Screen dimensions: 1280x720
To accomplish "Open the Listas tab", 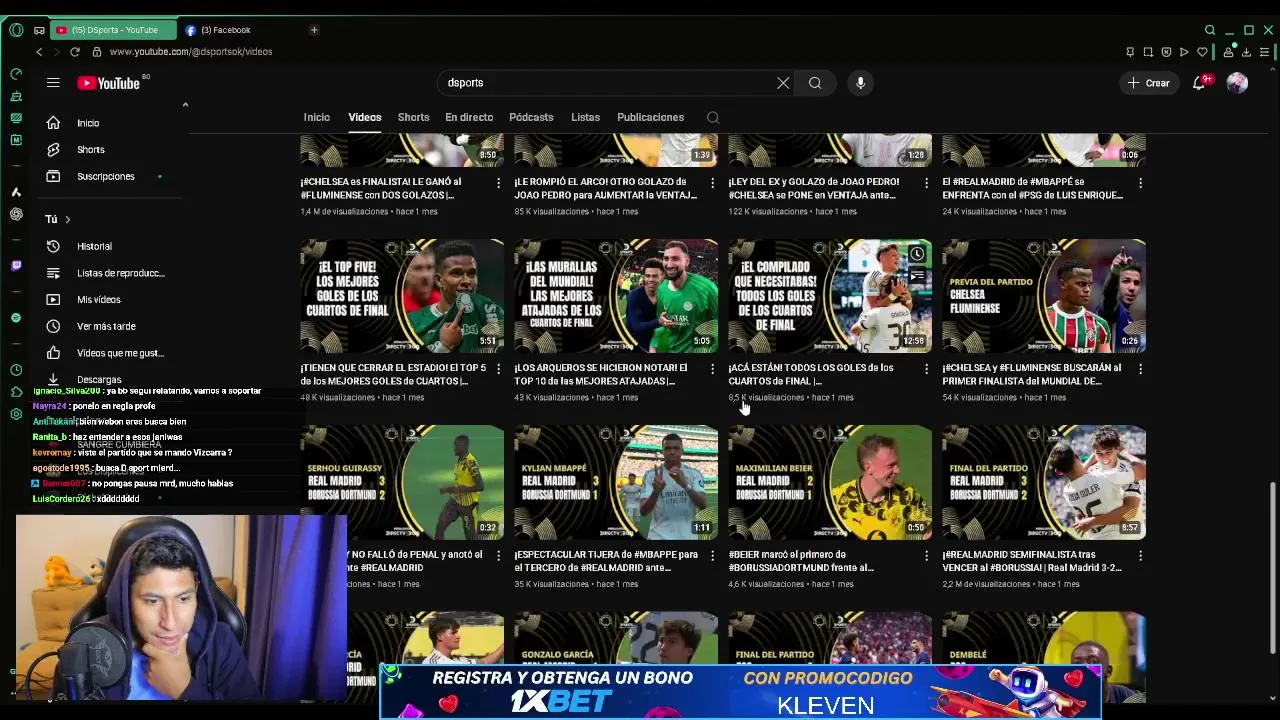I will (x=585, y=117).
